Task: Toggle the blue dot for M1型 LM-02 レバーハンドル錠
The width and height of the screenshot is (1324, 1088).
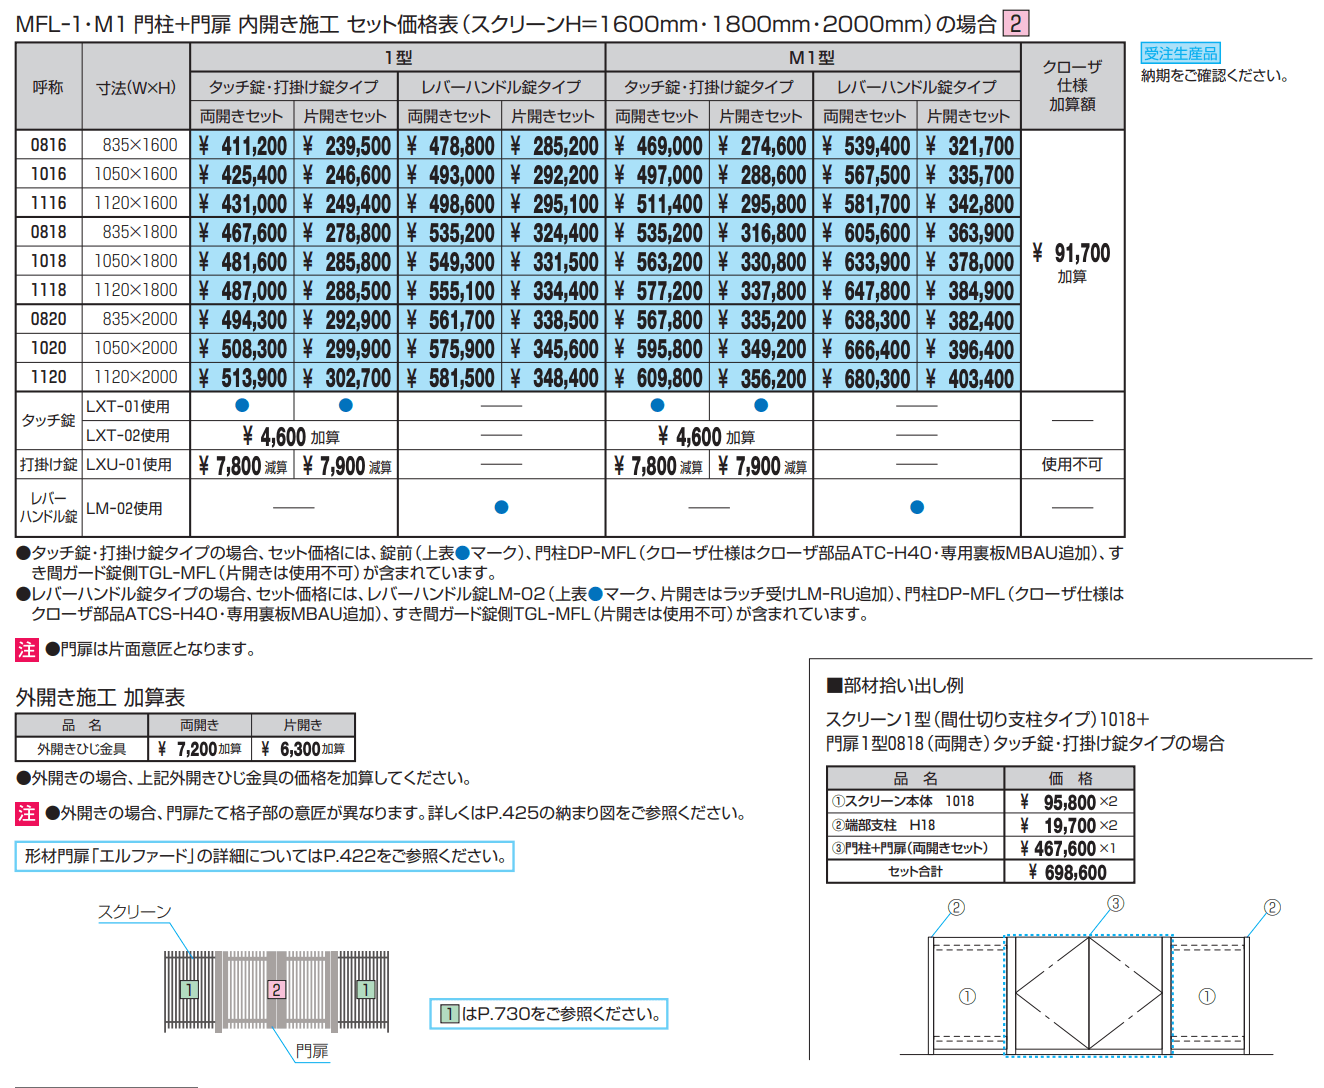Action: coord(917,507)
